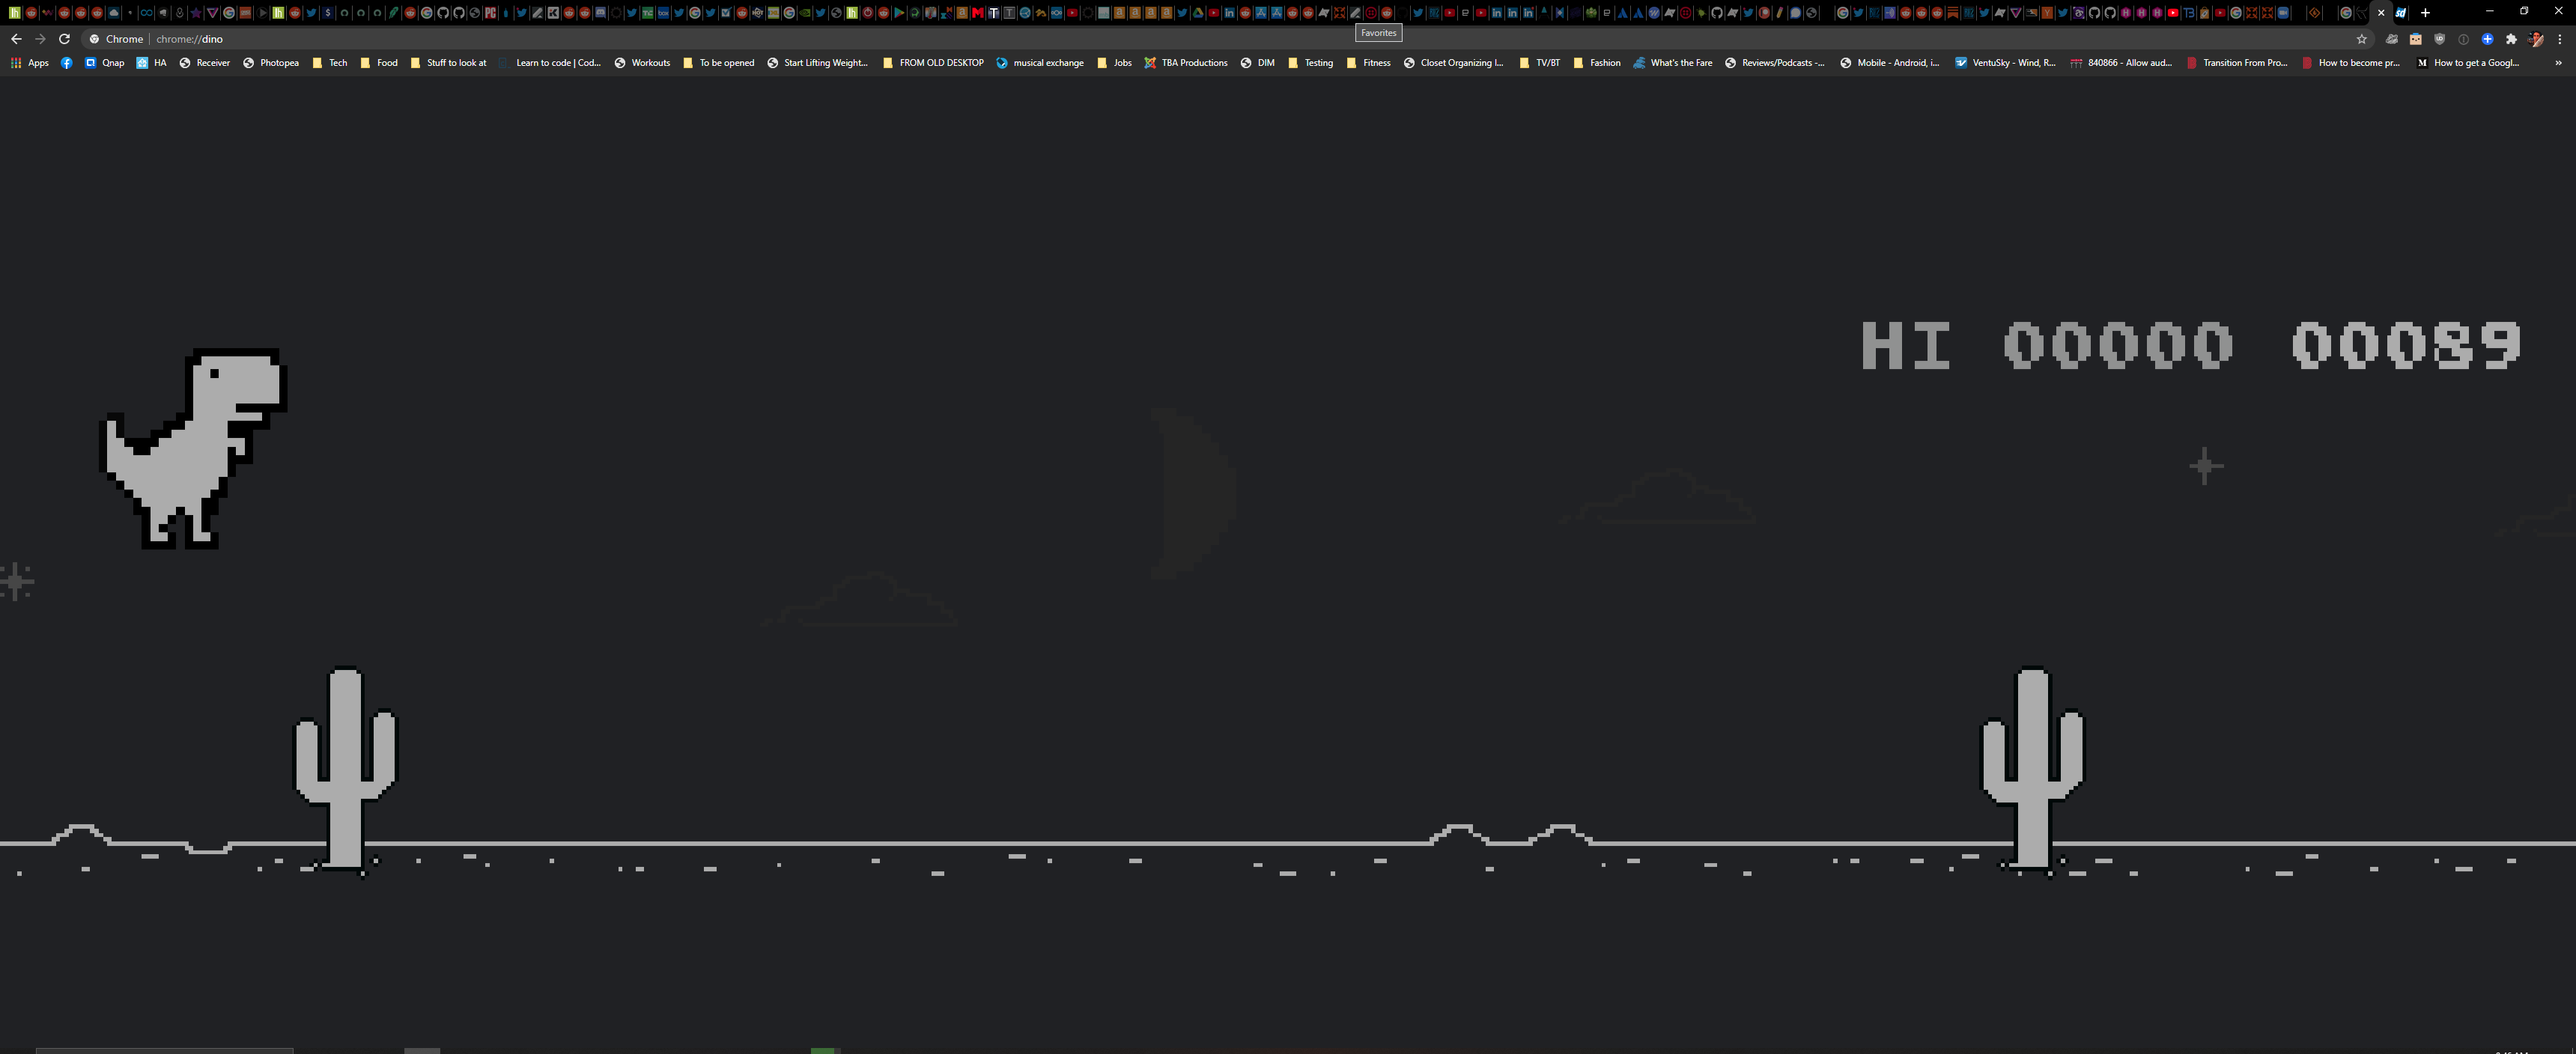This screenshot has width=2576, height=1054.
Task: Expand the Jobs bookmarks folder
Action: 1114,63
